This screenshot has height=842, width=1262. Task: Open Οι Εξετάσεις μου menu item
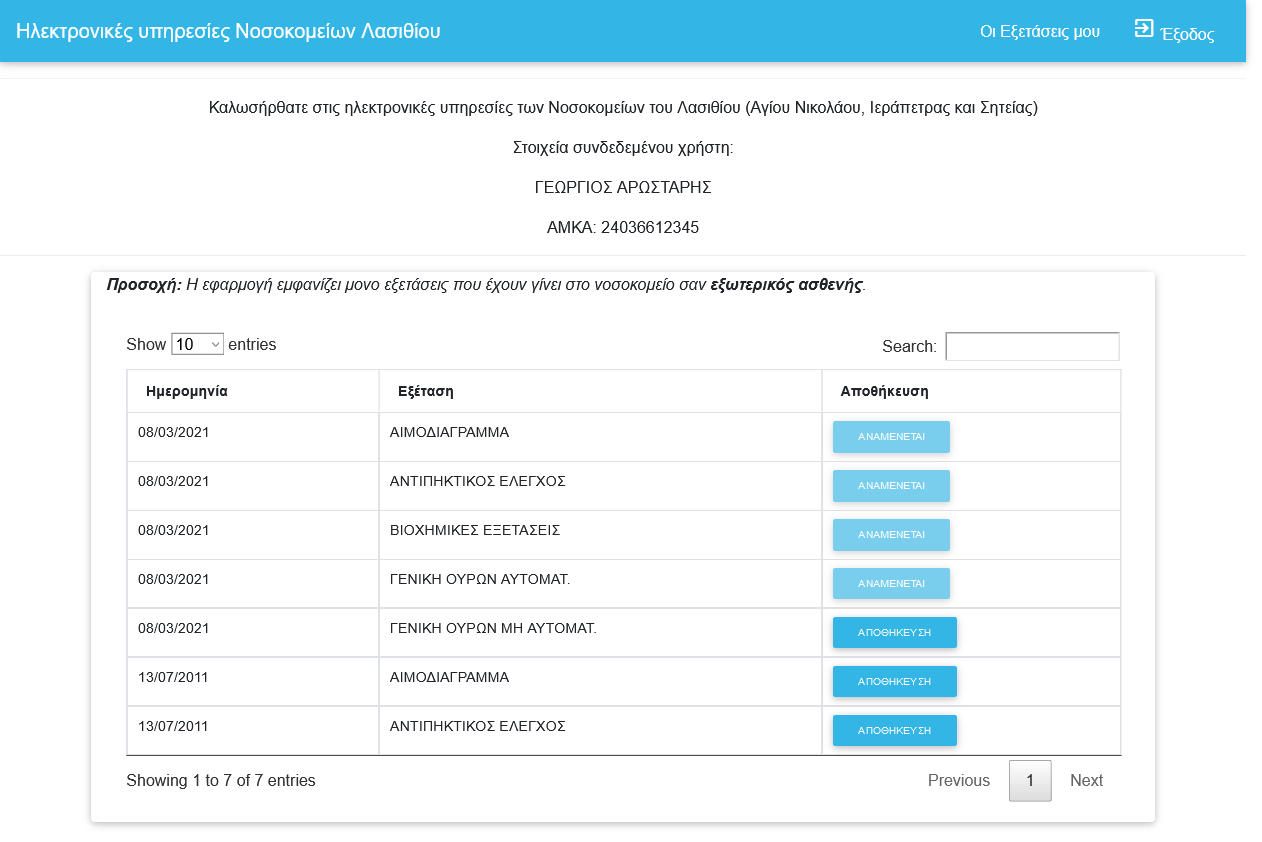click(x=1039, y=32)
